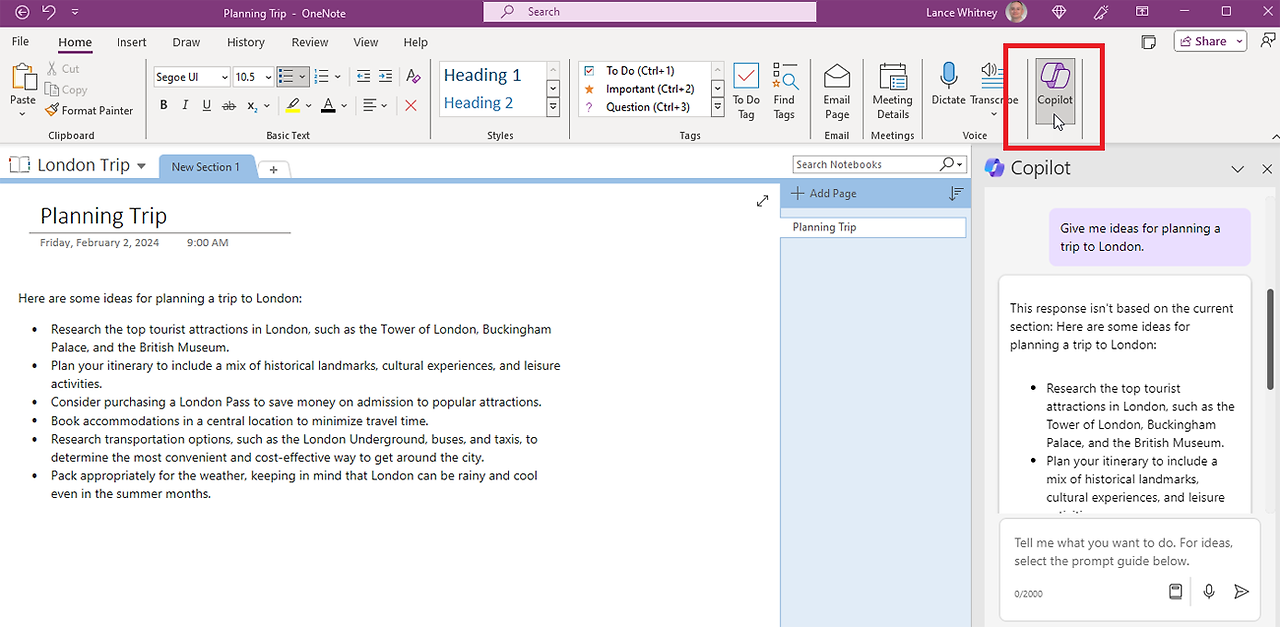Image resolution: width=1280 pixels, height=627 pixels.
Task: Open the Copilot prompt guide book icon
Action: tap(1176, 591)
